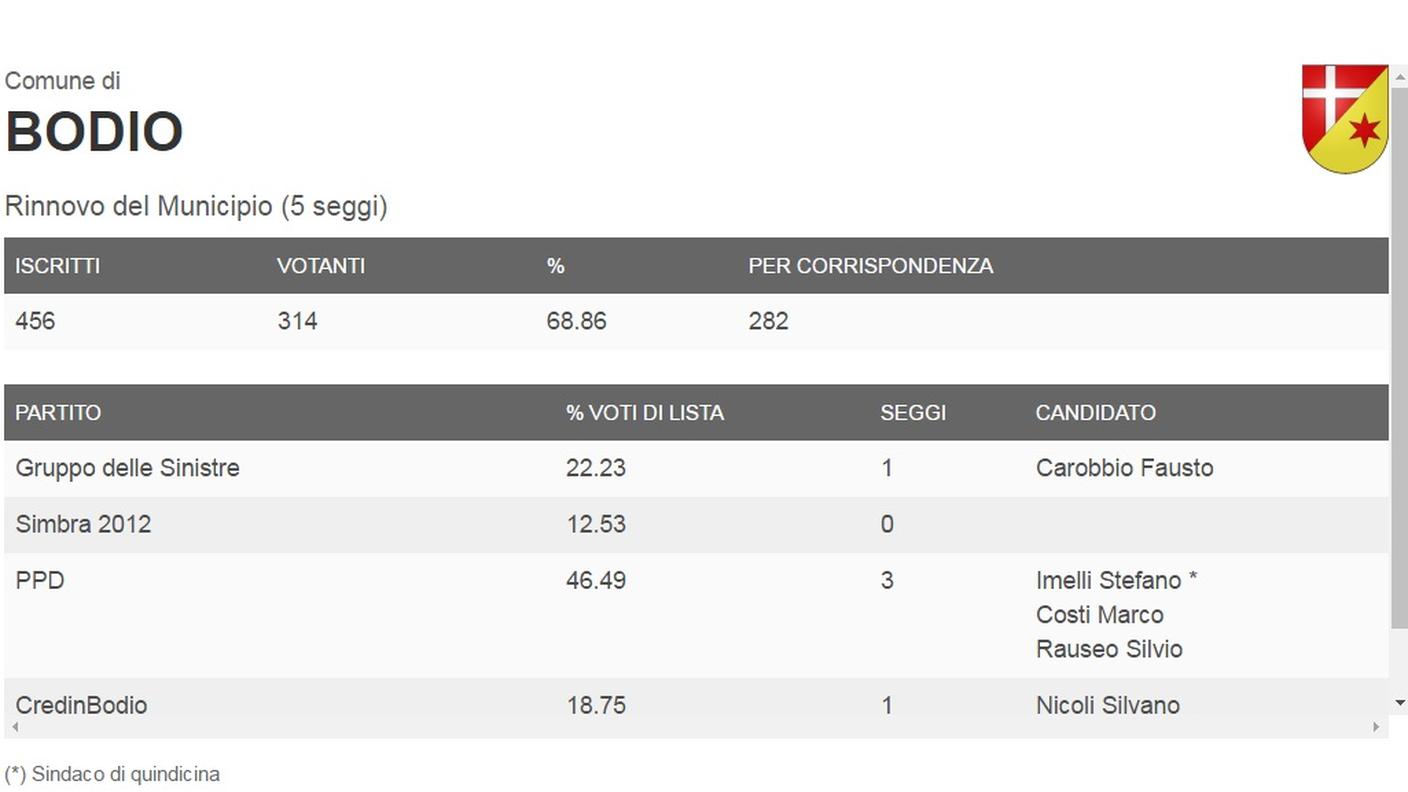Screen dimensions: 1408x792
Task: Click candidate Carobbio Fausto
Action: point(1124,468)
